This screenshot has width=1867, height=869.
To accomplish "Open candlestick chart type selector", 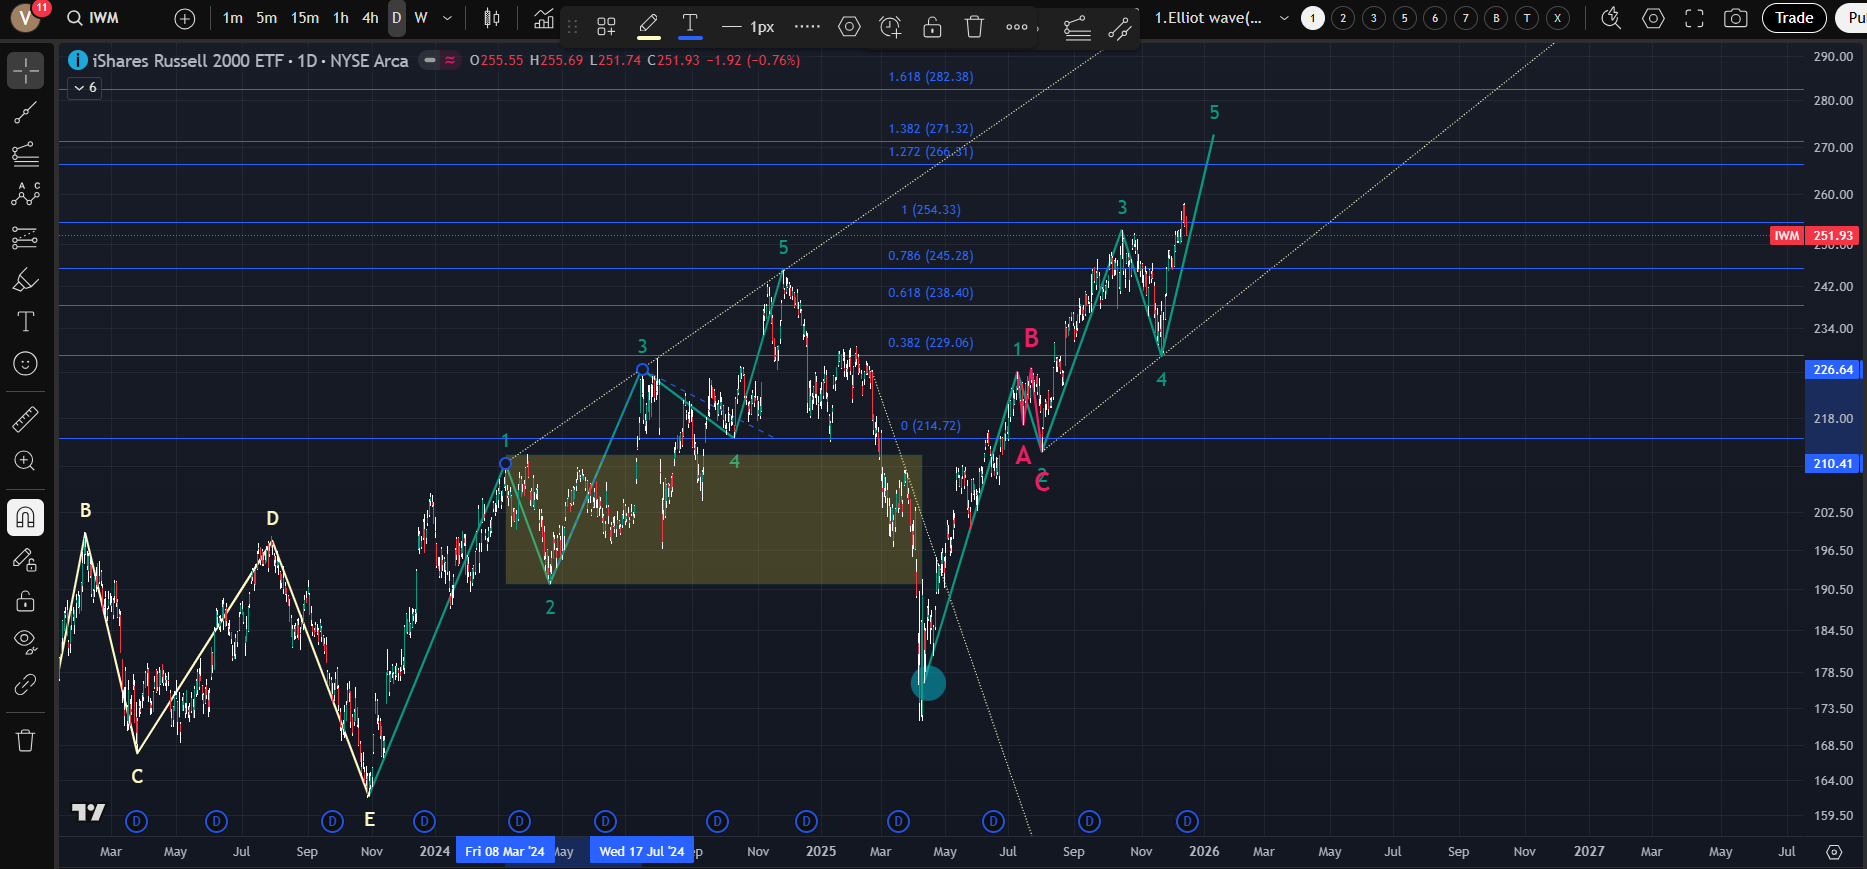I will coord(491,18).
